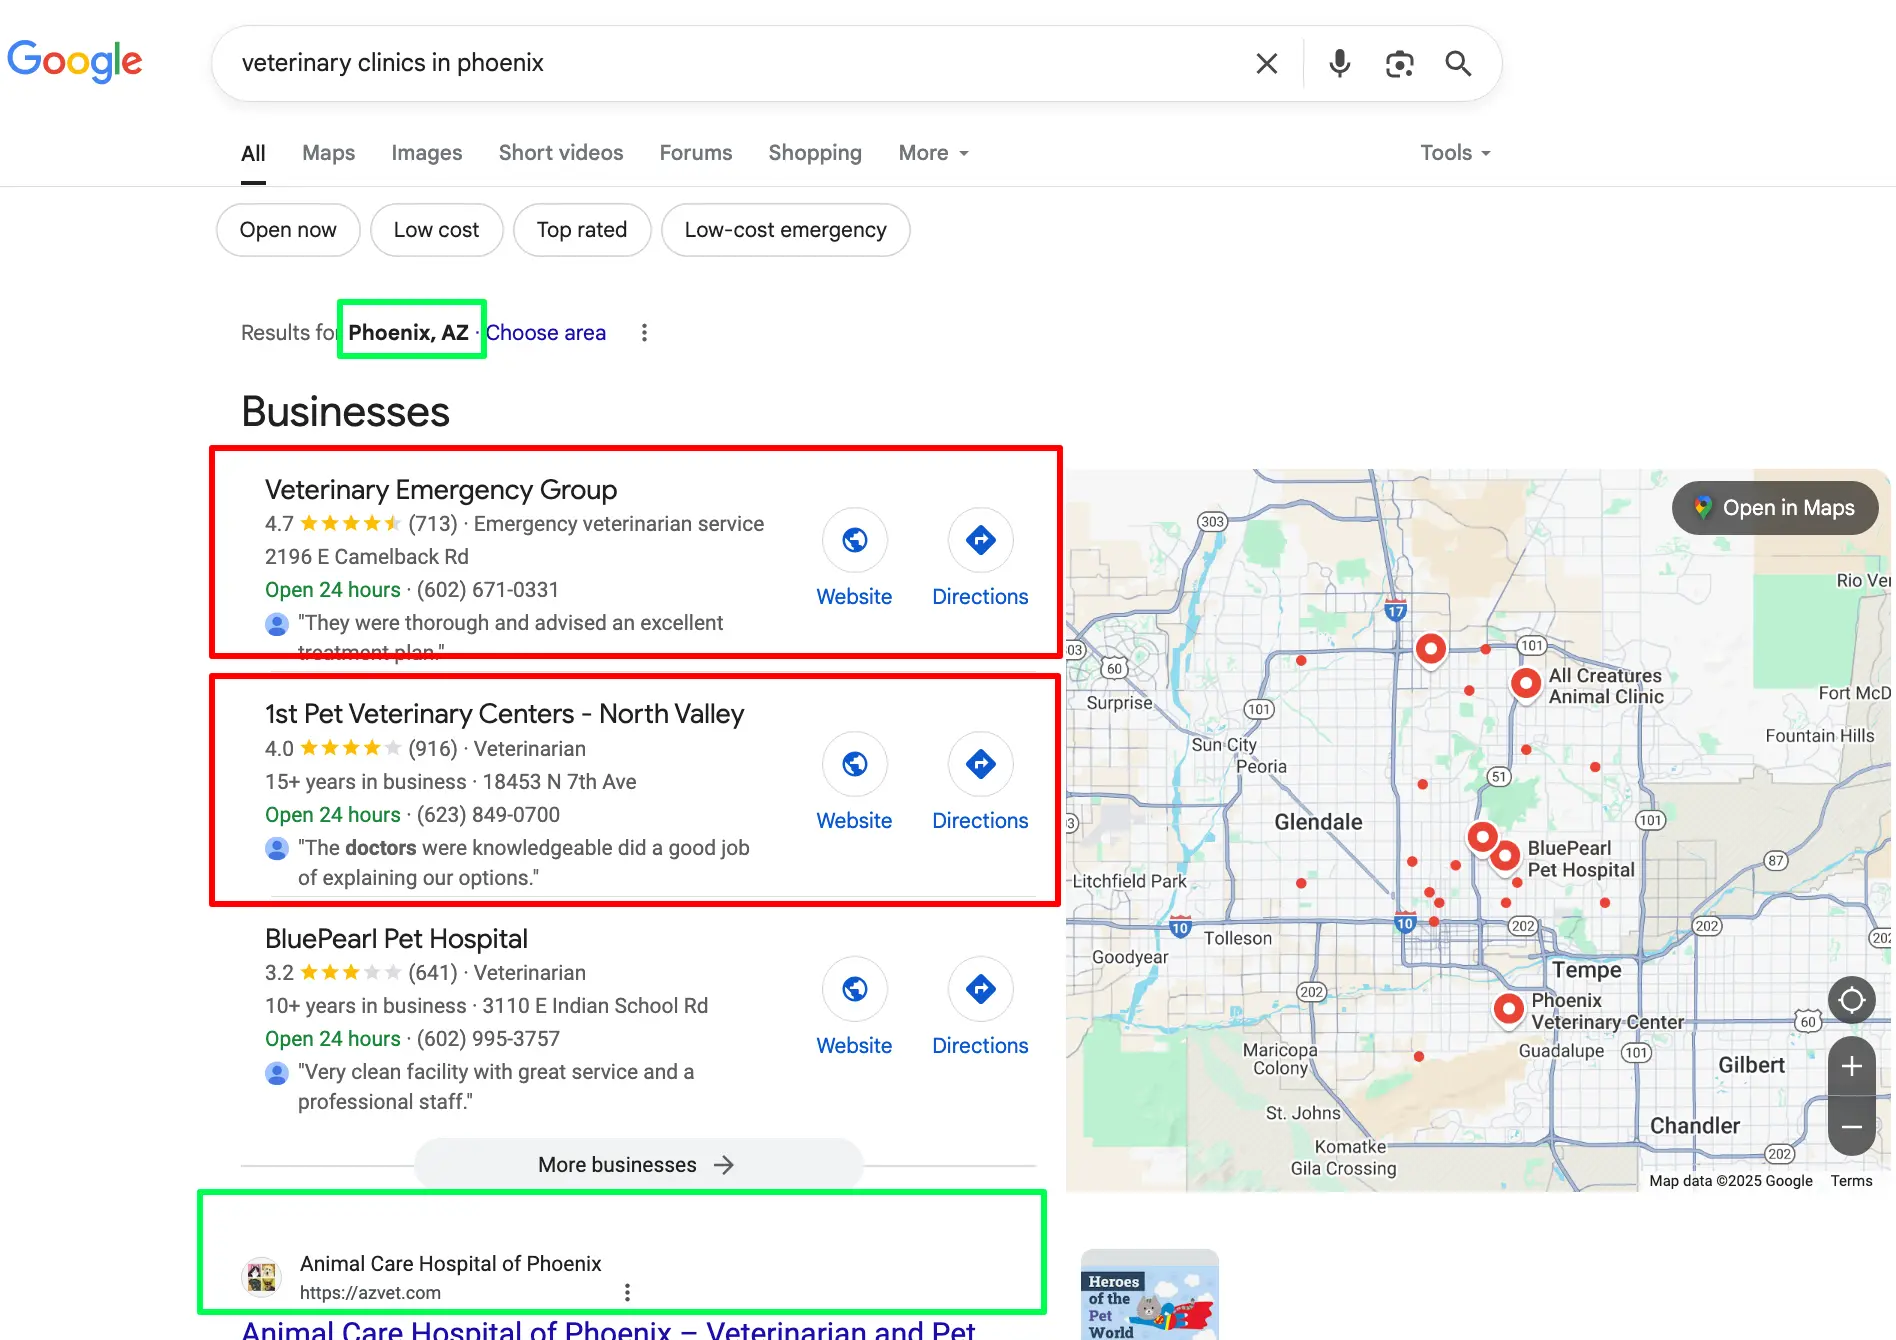This screenshot has width=1896, height=1340.
Task: Open Veterinary Emergency Group website globe icon
Action: coord(854,540)
